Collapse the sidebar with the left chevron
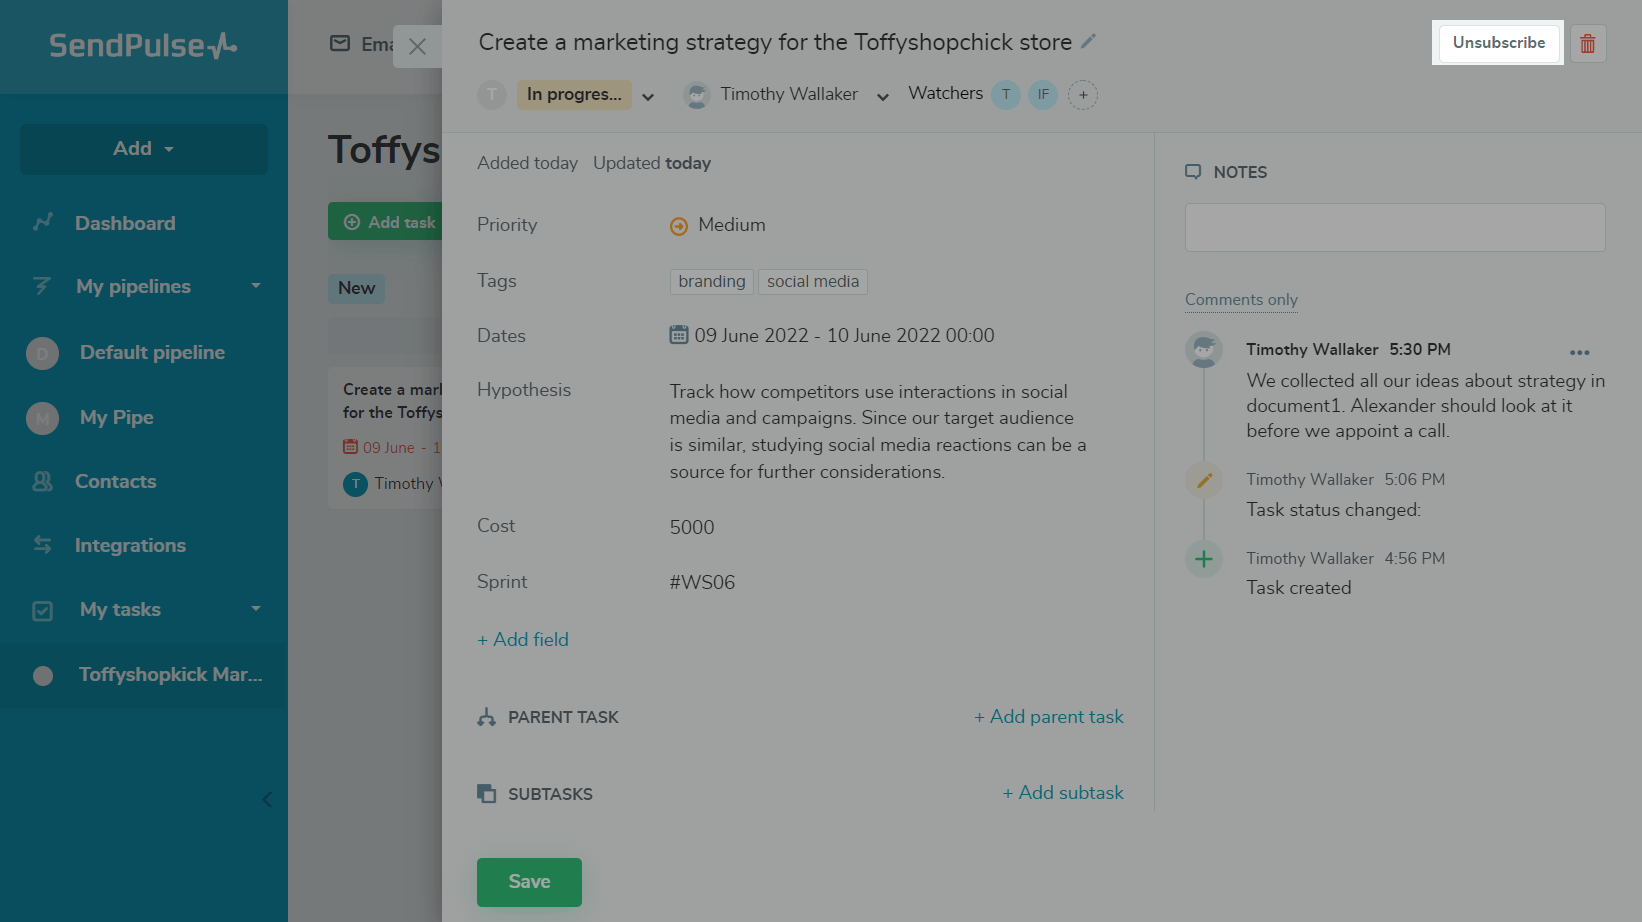Viewport: 1642px width, 922px height. coord(267,799)
